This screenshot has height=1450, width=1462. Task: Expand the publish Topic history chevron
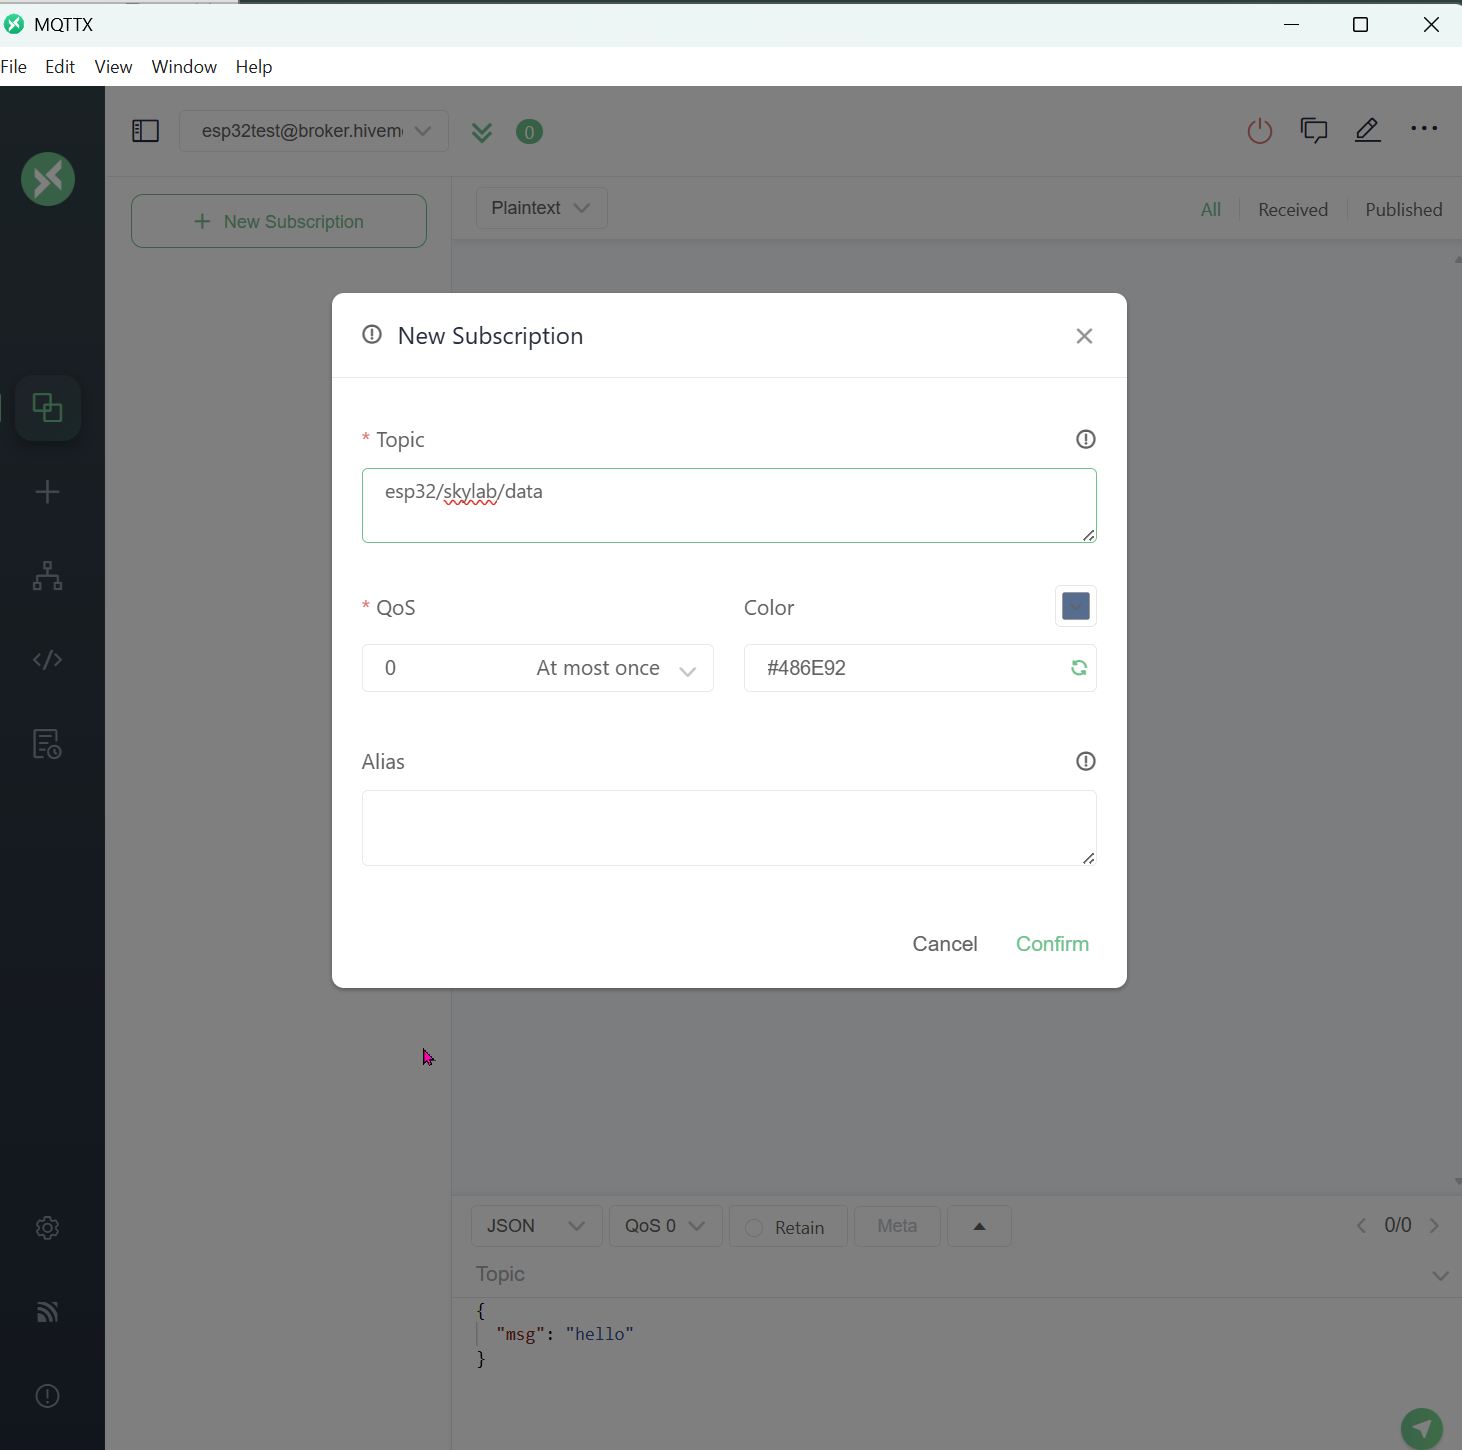click(x=1440, y=1275)
